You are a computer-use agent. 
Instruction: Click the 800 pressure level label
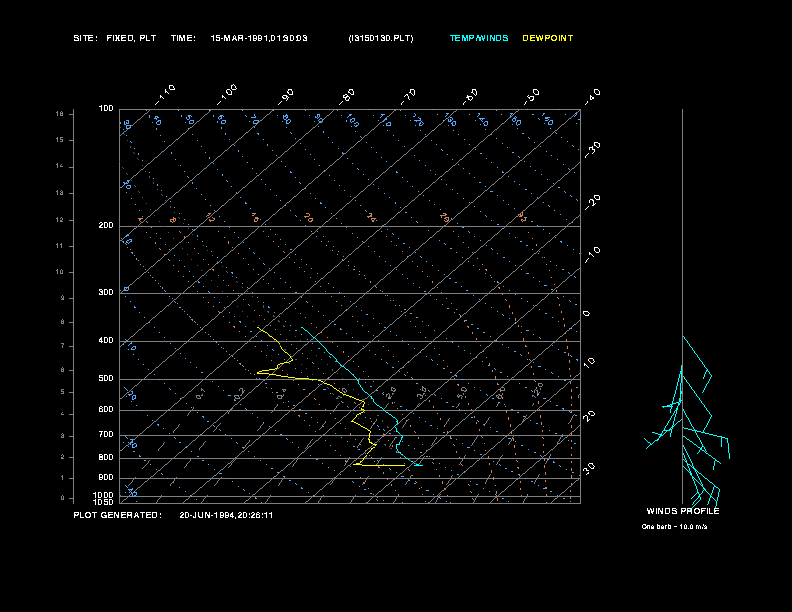click(x=106, y=457)
